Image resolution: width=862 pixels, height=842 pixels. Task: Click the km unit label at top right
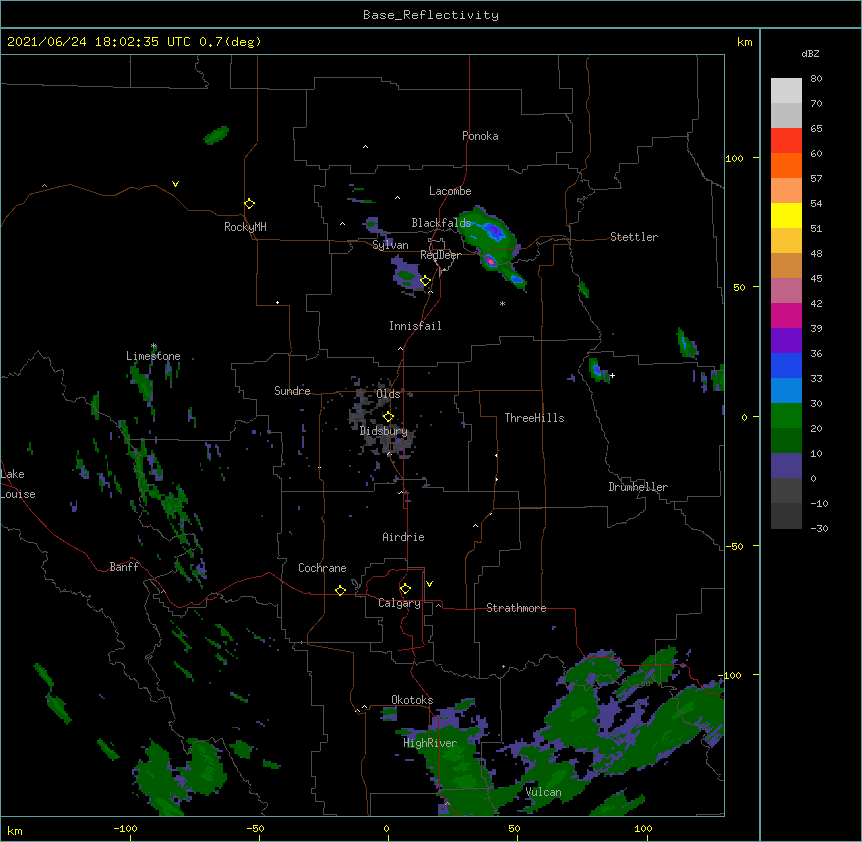click(744, 42)
